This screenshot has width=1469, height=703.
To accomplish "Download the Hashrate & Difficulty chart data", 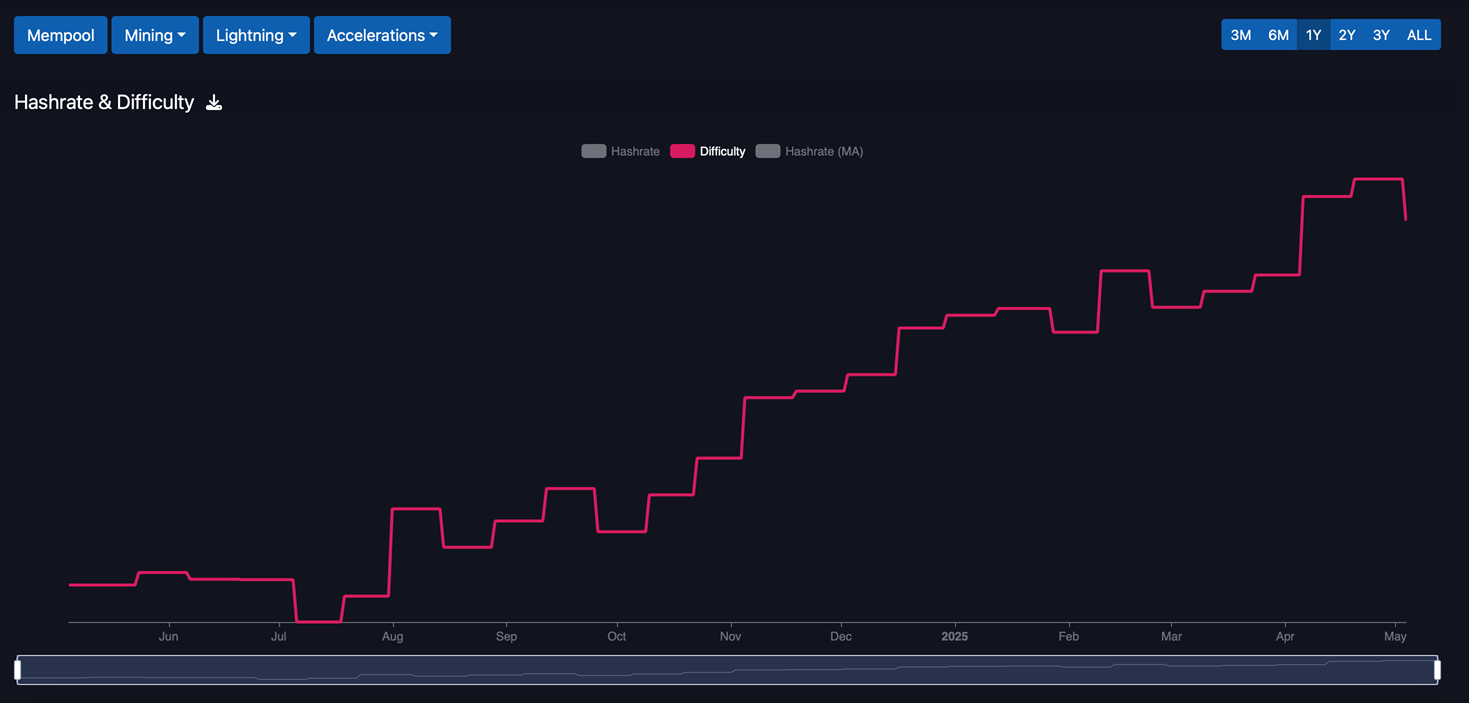I will pyautogui.click(x=214, y=103).
